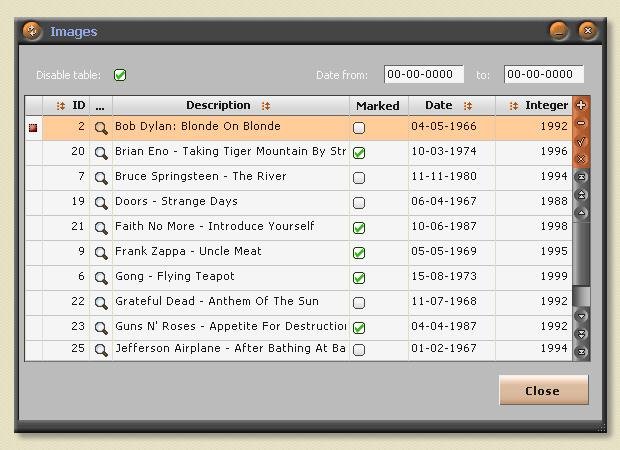
Task: Open magnifier icon for Guns N' Roses row
Action: click(x=101, y=328)
